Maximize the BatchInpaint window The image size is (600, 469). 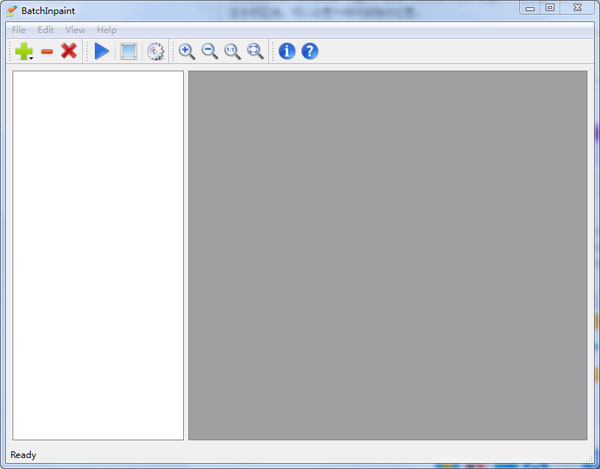[550, 8]
